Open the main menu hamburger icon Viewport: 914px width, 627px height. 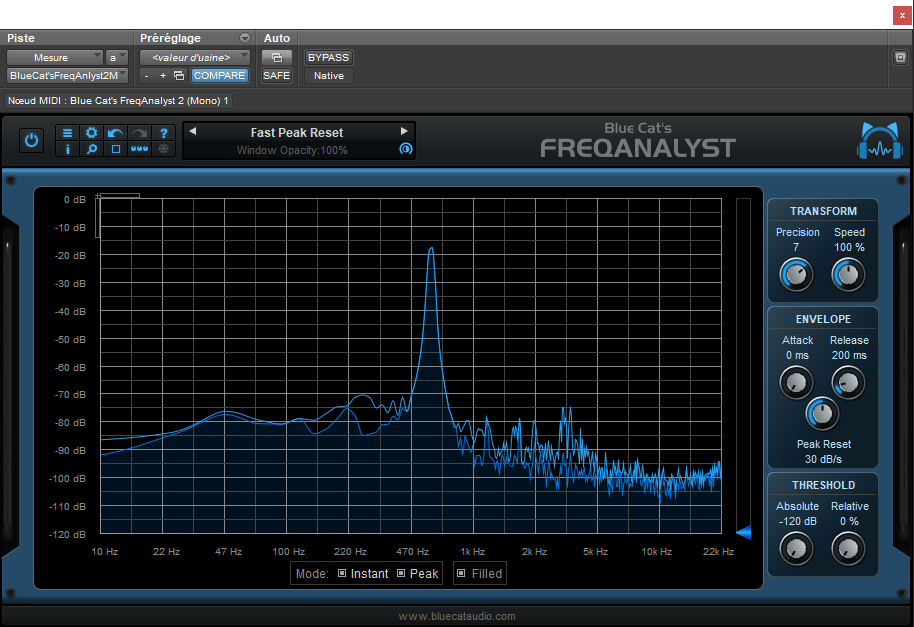click(x=67, y=133)
